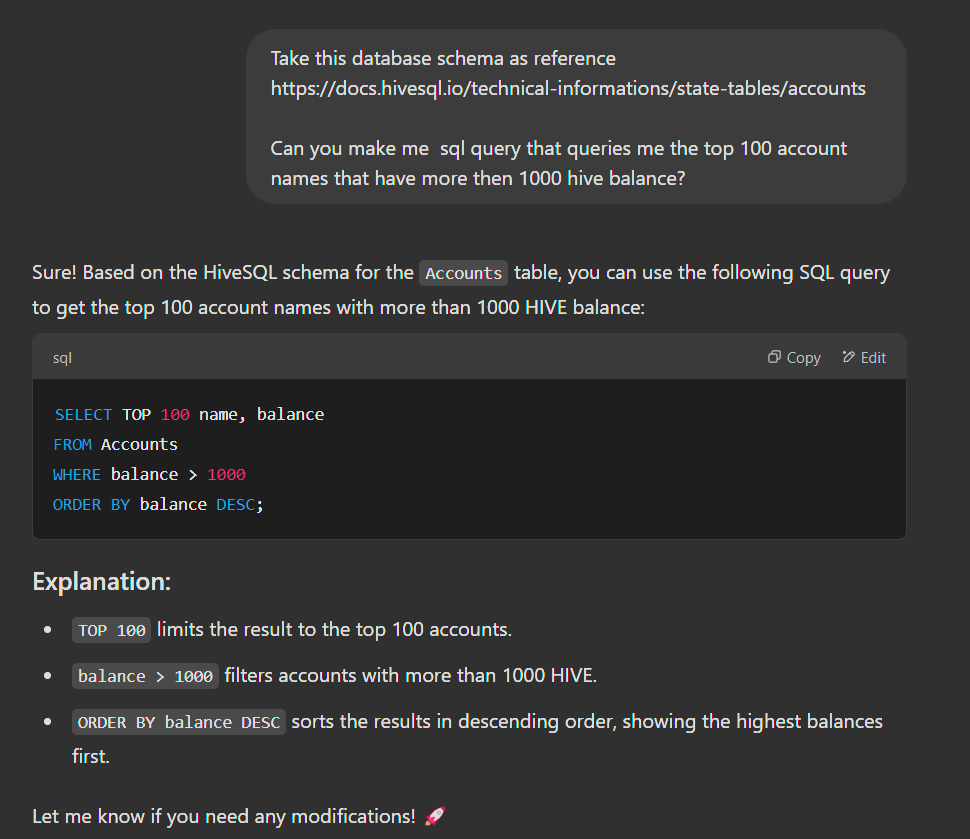Click the rocket emoji after the closing message

(x=435, y=816)
